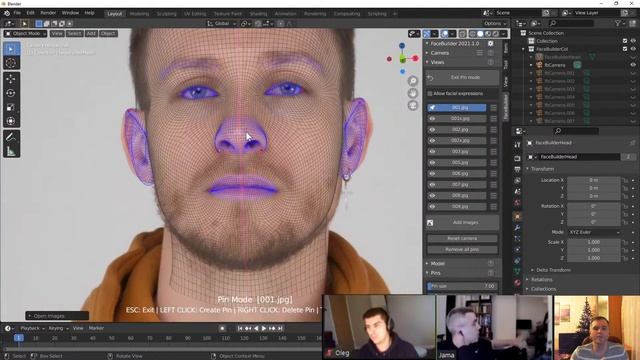Select the Move tool
640x360 pixels.
pyautogui.click(x=11, y=78)
